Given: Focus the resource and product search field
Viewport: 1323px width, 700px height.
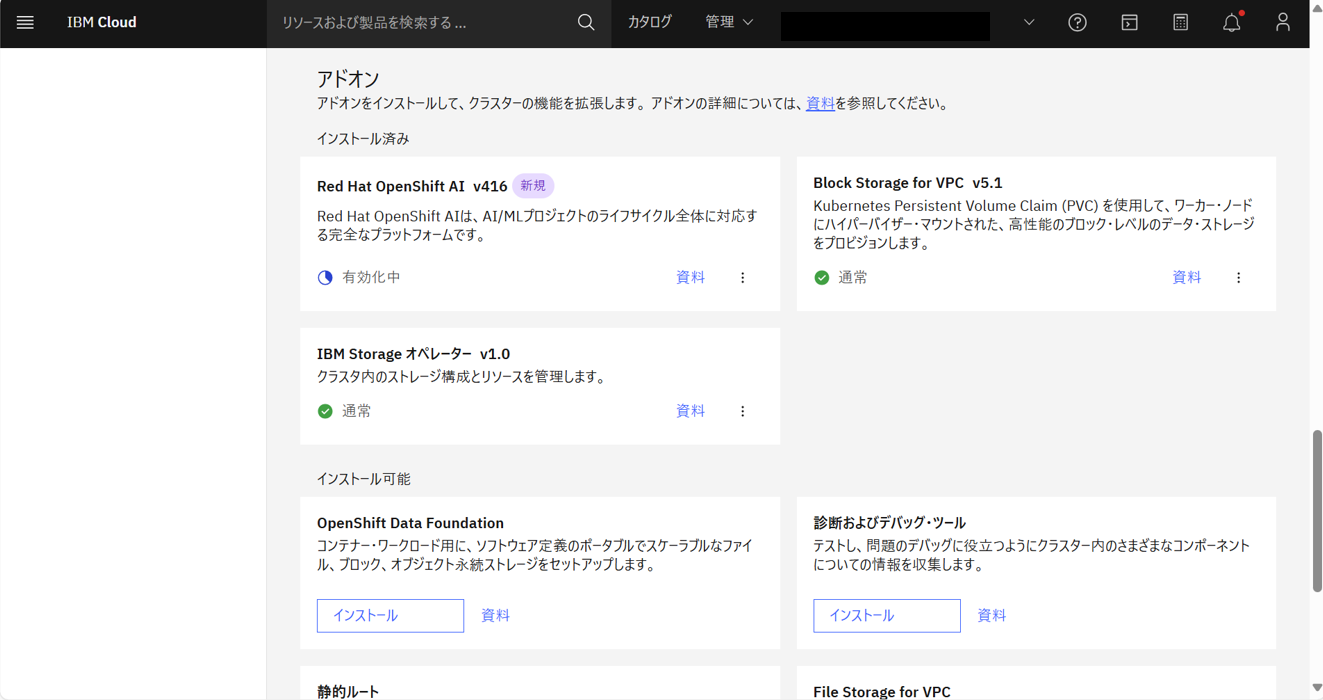Looking at the screenshot, I should (425, 22).
